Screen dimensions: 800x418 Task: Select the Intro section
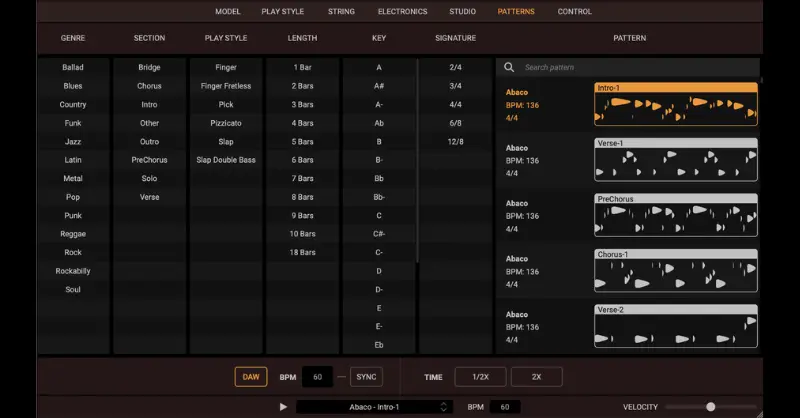(x=149, y=104)
